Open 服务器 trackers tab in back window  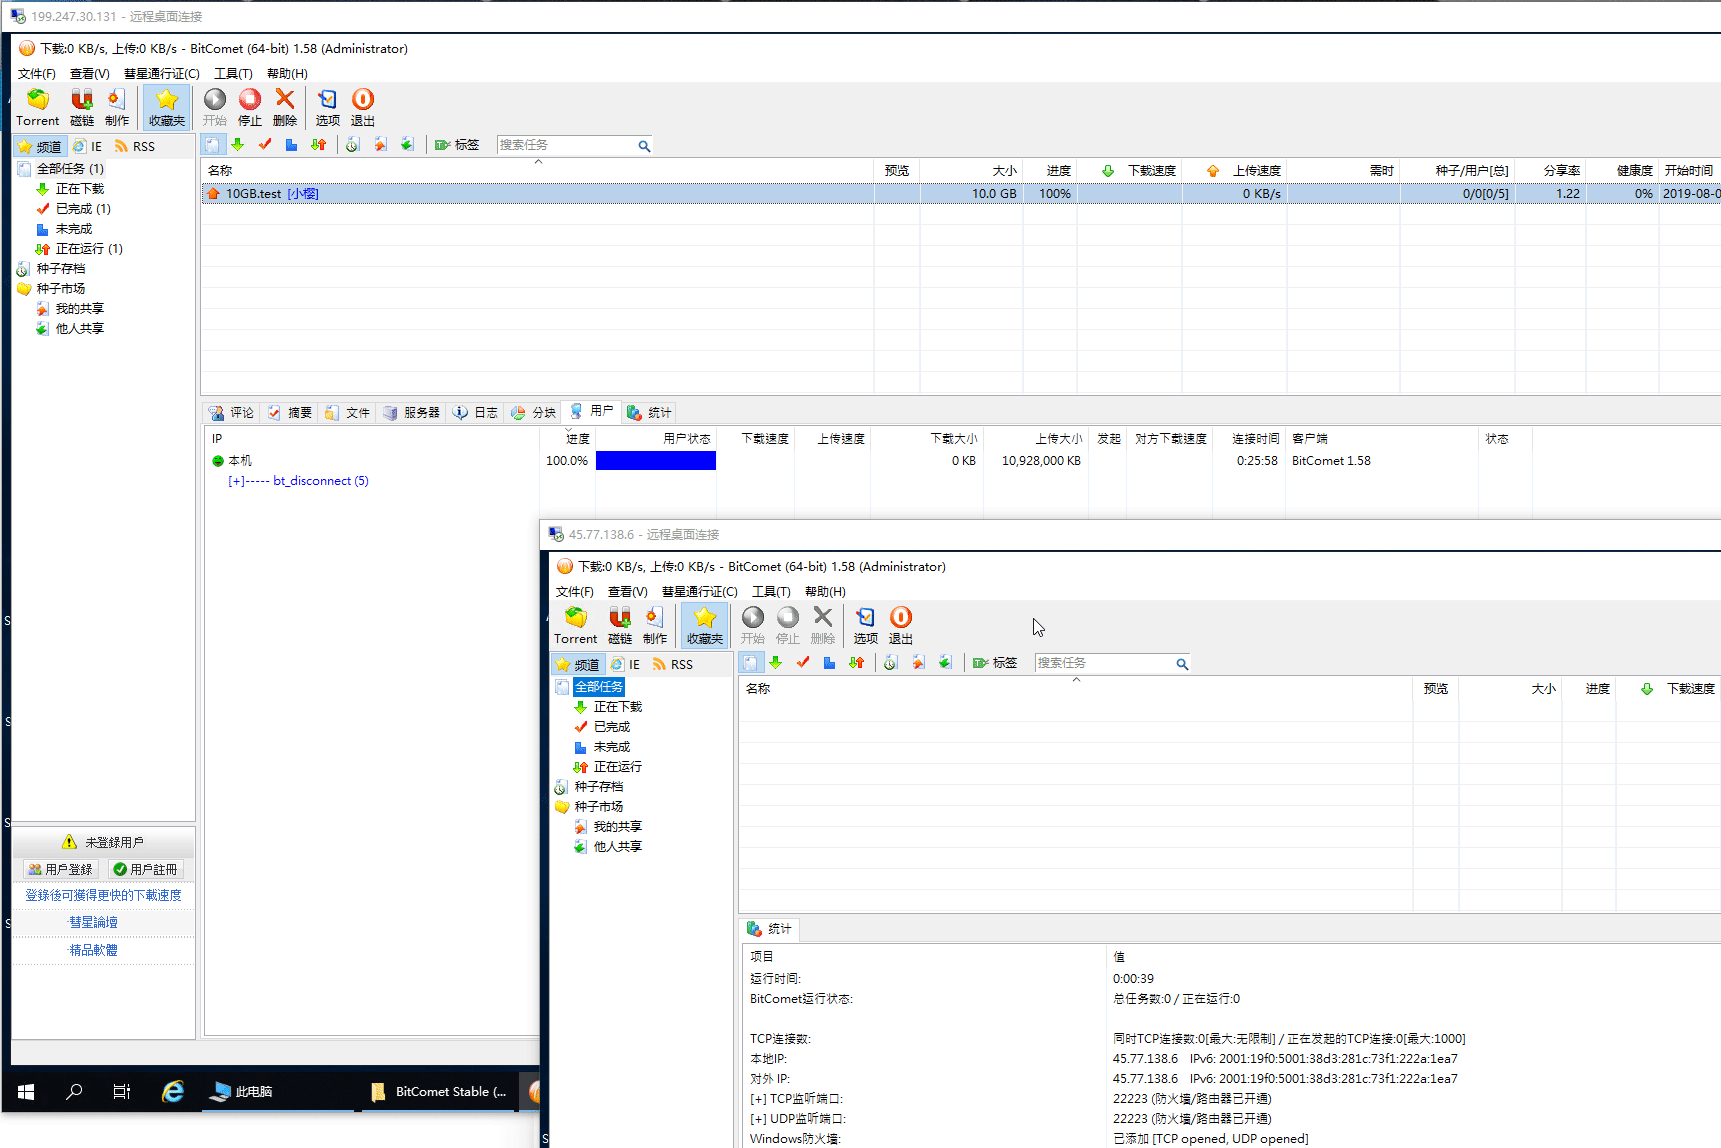coord(412,412)
